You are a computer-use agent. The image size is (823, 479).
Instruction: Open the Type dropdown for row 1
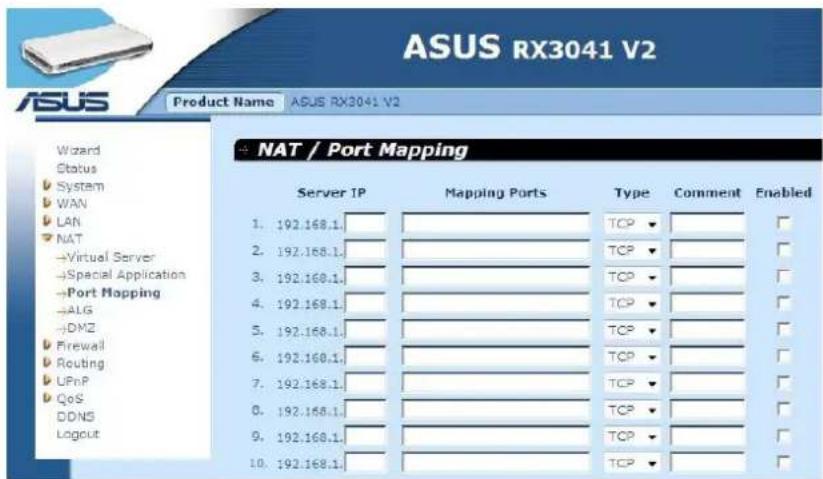[x=632, y=224]
